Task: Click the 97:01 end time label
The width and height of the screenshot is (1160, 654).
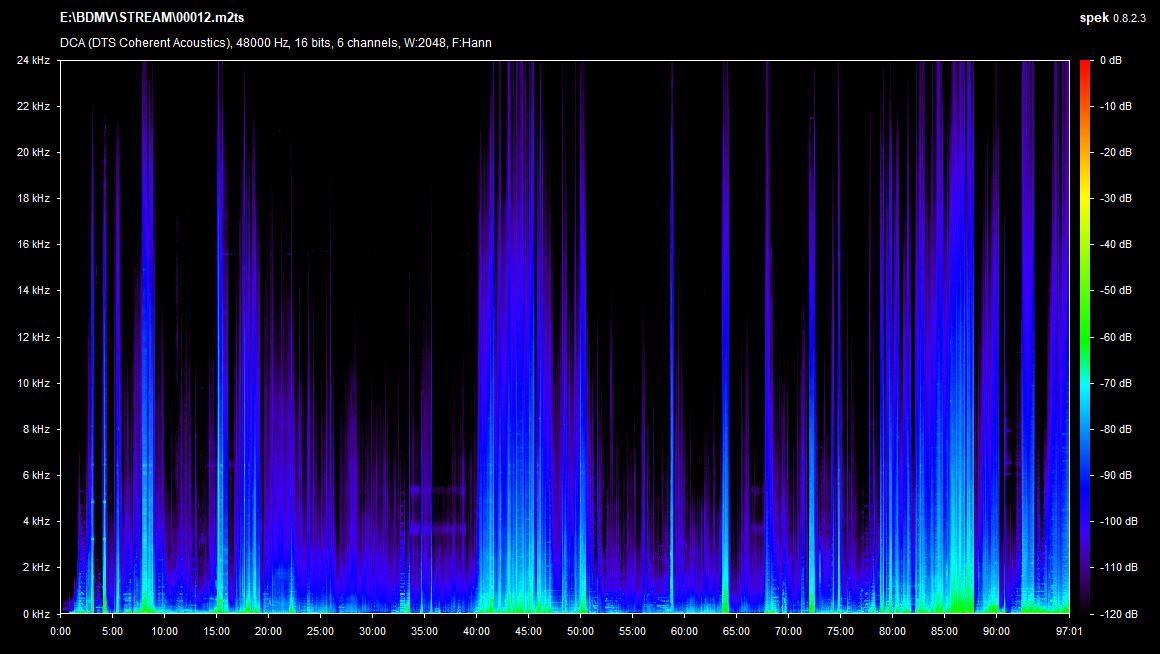Action: click(1070, 631)
